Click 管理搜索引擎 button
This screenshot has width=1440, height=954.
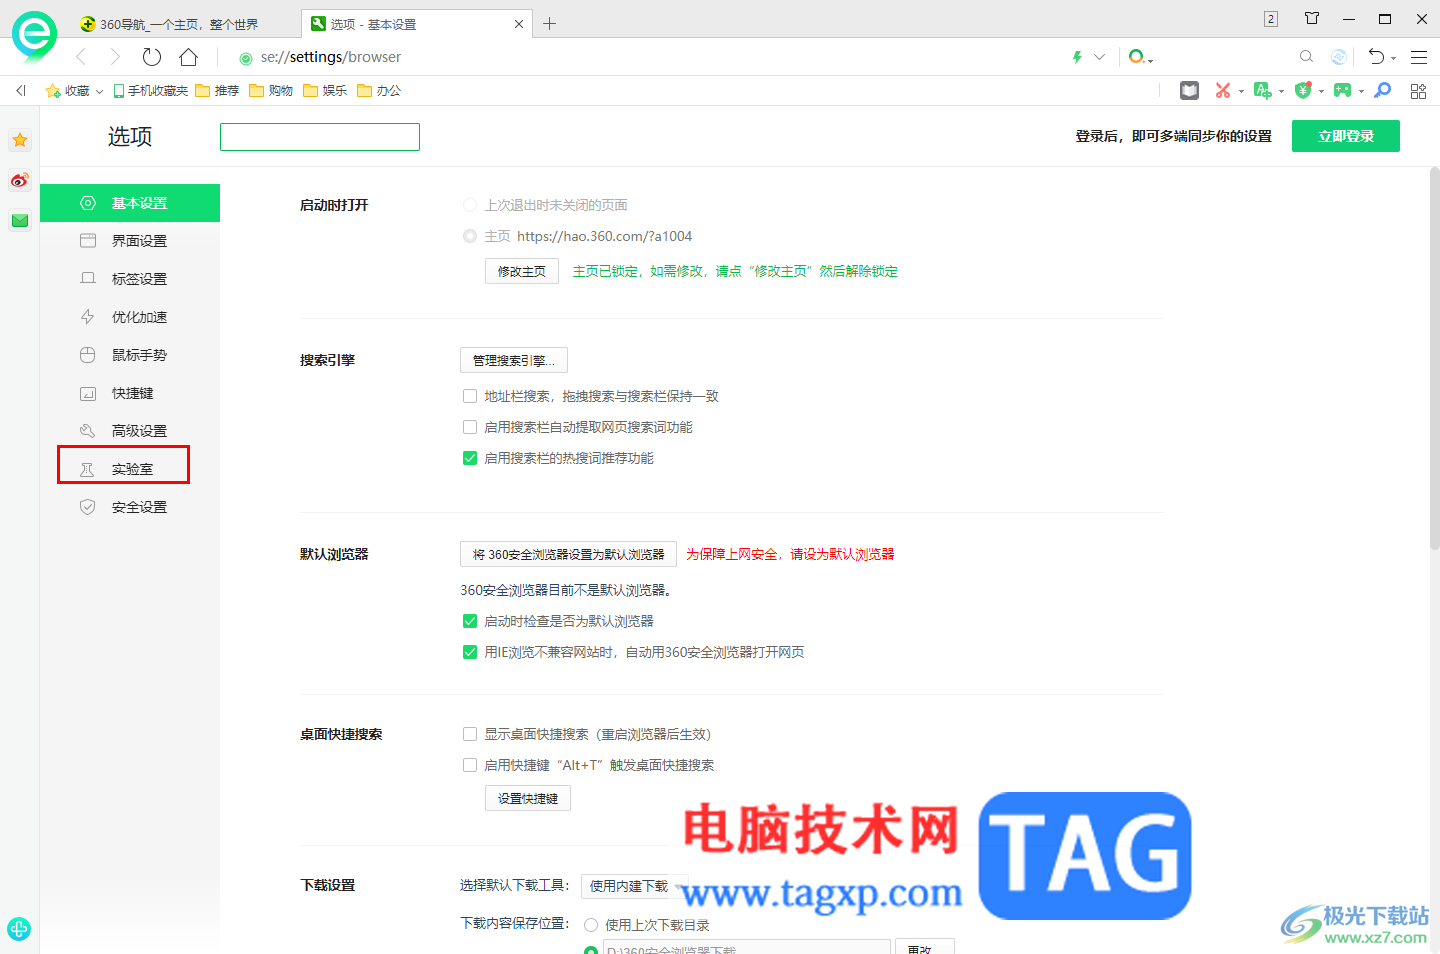pos(514,360)
